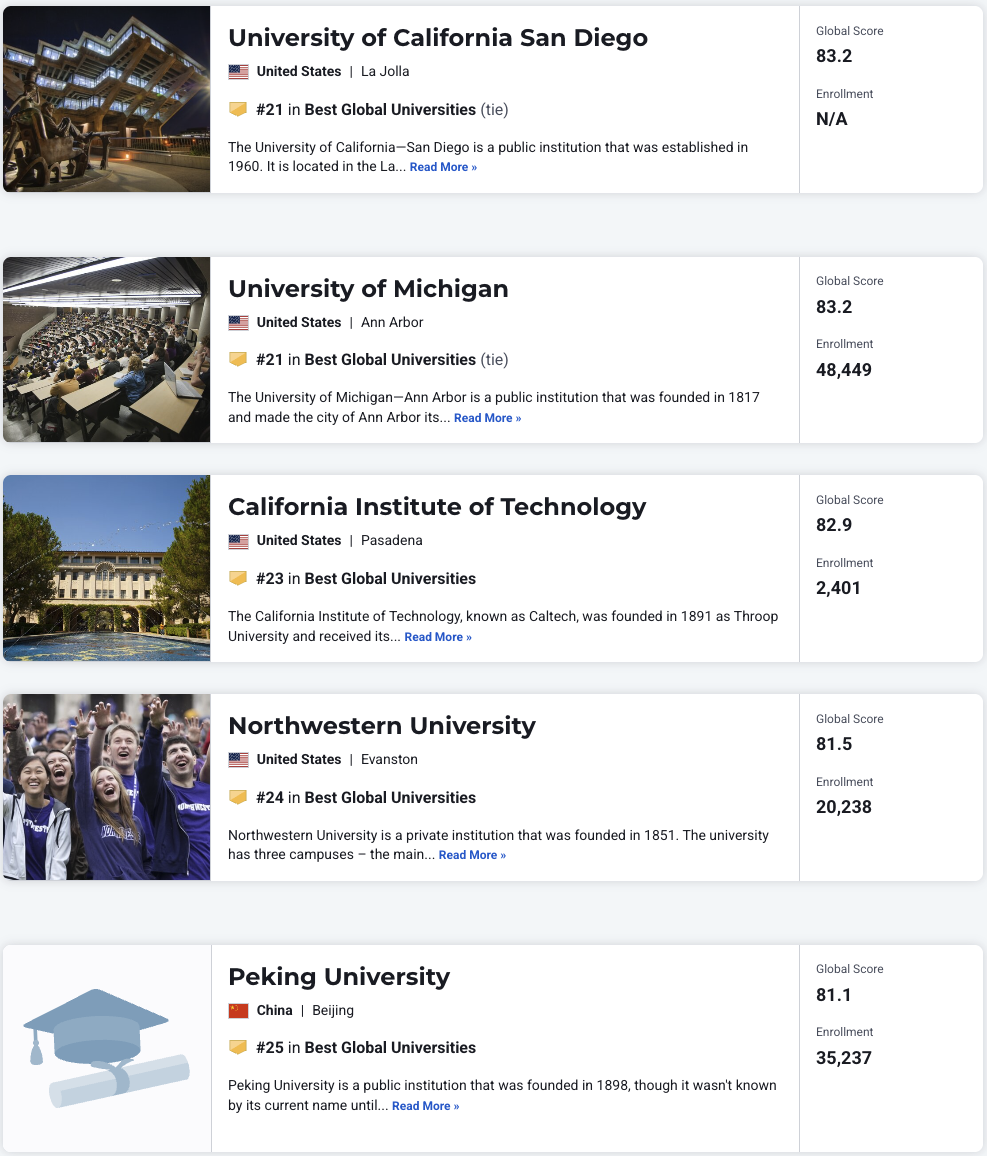Screen dimensions: 987x1156
Task: Click the China flag icon beside Beijing
Action: [x=238, y=1010]
